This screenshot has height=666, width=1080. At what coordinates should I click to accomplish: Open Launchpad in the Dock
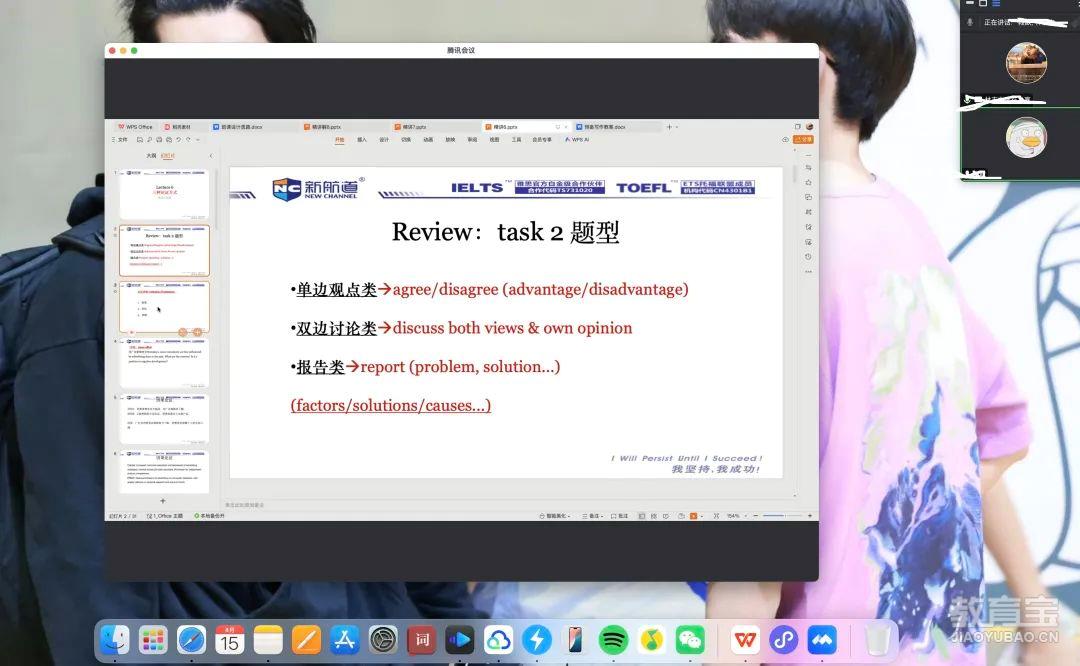153,640
